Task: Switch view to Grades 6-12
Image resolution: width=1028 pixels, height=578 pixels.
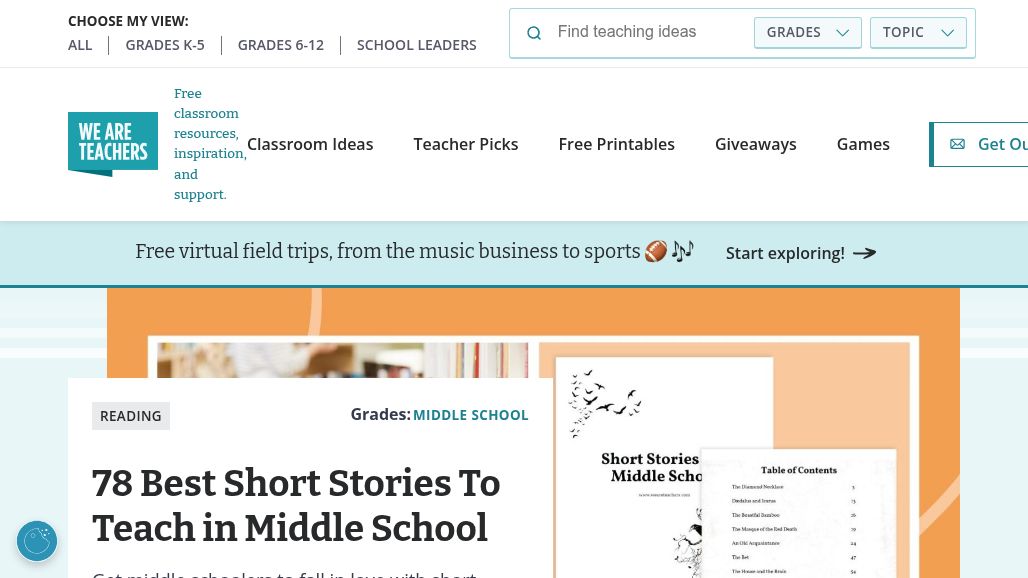Action: (281, 45)
